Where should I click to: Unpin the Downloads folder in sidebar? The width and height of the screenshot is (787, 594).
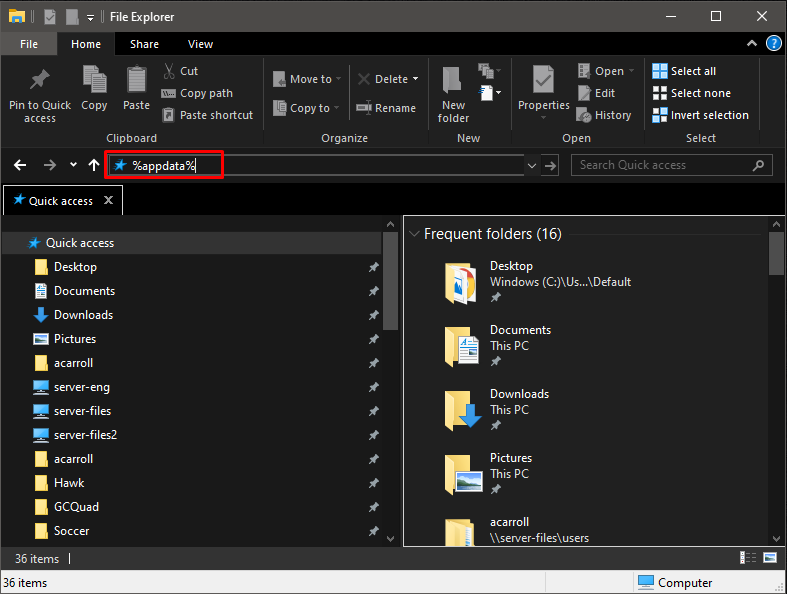[373, 315]
